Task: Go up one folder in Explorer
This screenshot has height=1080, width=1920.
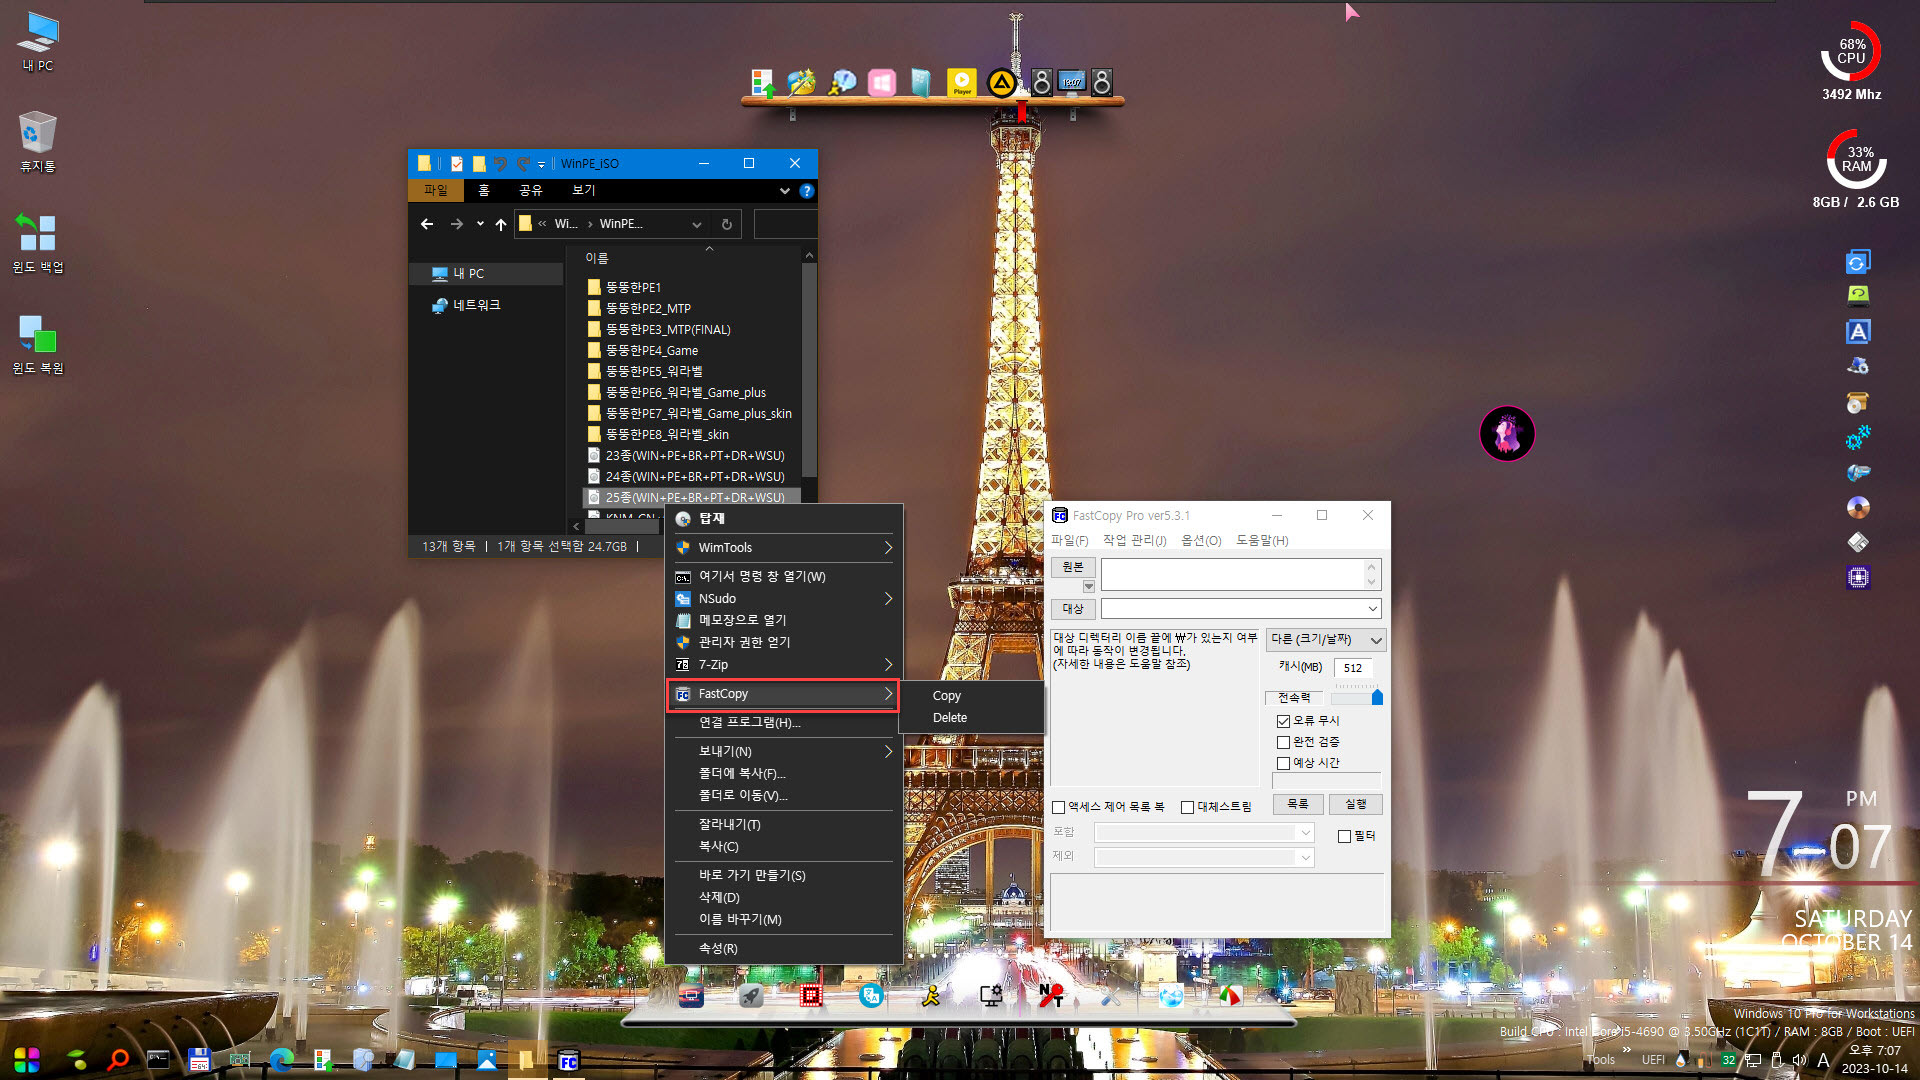Action: 501,224
